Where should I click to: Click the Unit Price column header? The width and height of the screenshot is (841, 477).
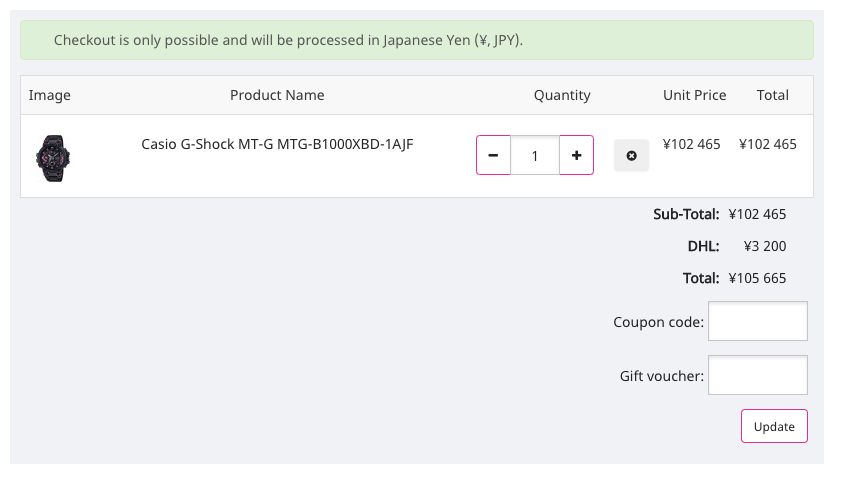pyautogui.click(x=694, y=95)
